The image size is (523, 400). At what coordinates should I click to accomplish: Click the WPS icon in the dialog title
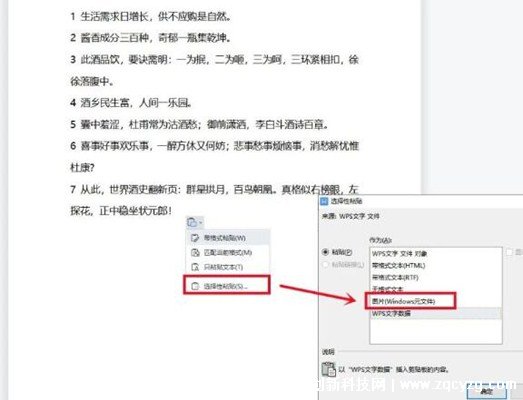click(324, 201)
